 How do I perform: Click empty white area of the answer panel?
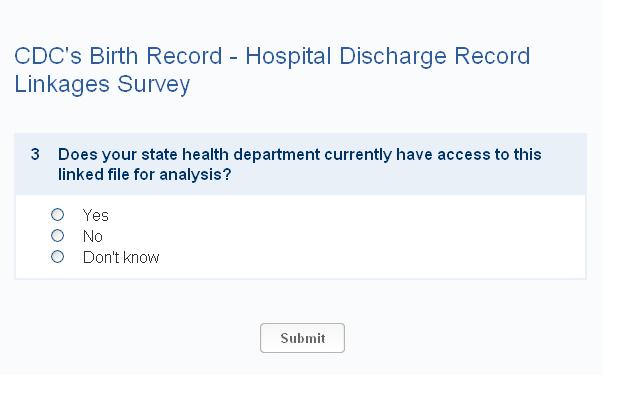[400, 238]
